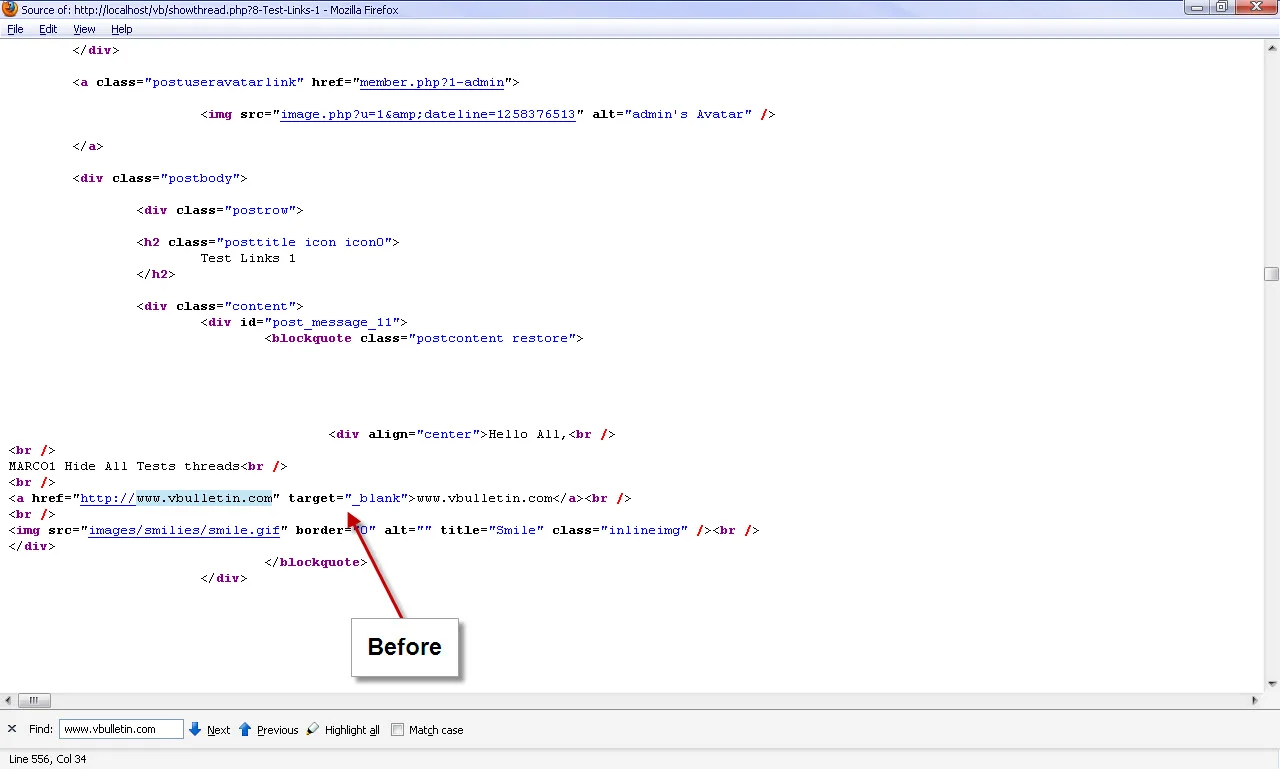This screenshot has width=1280, height=769.
Task: Click the Firefox icon in the title bar
Action: point(9,9)
